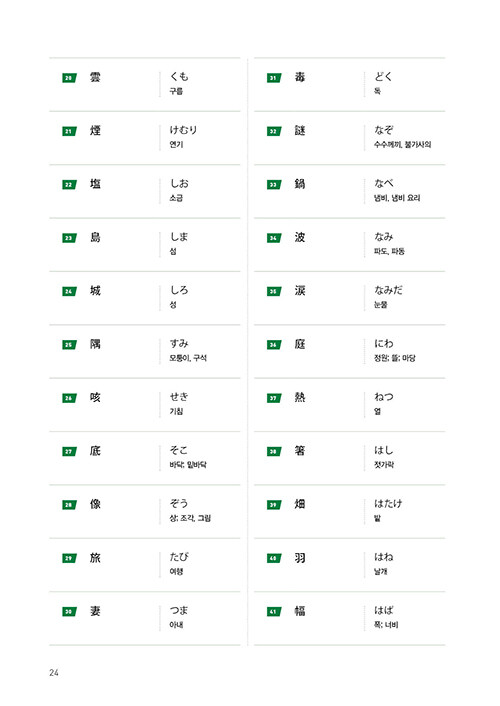Select the kanji 羽 in entry 40
The width and height of the screenshot is (500, 706).
pyautogui.click(x=300, y=558)
